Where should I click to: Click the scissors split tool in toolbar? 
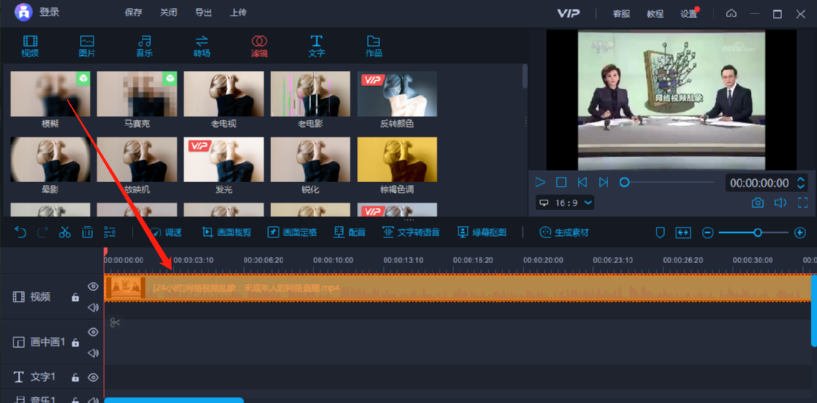coord(64,232)
